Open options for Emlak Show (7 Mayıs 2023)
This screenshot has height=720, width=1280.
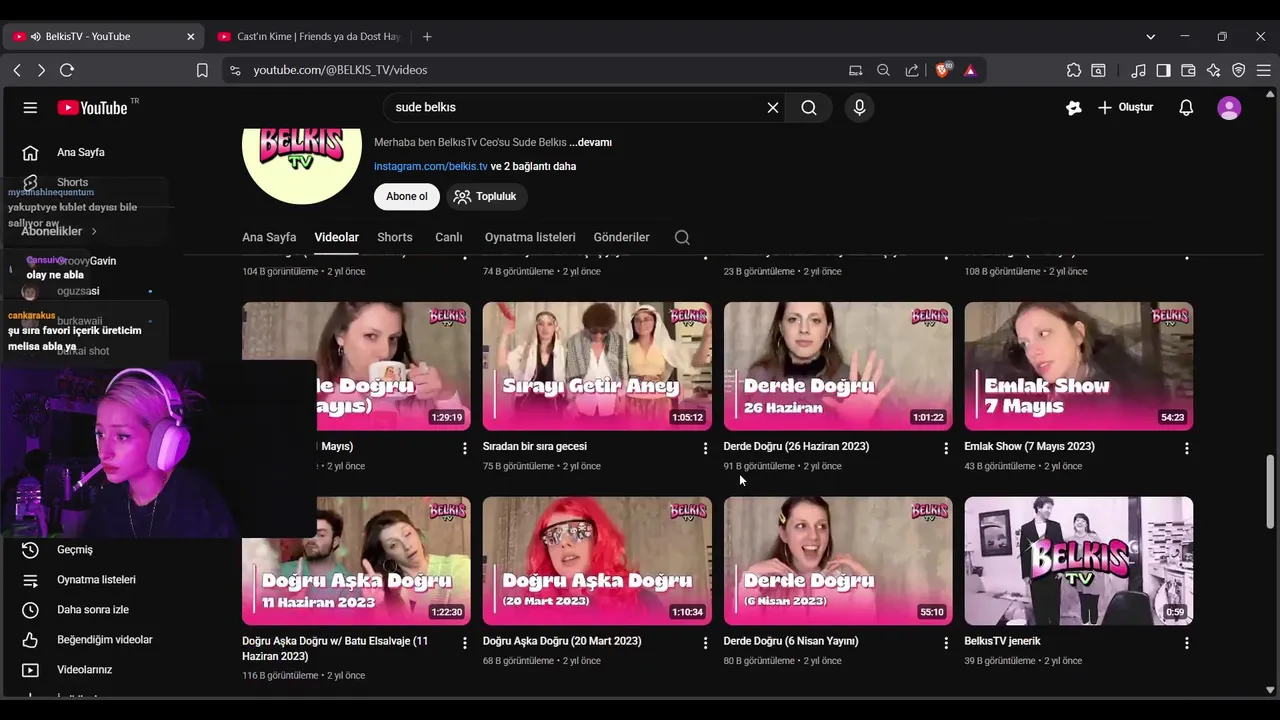(x=1187, y=448)
